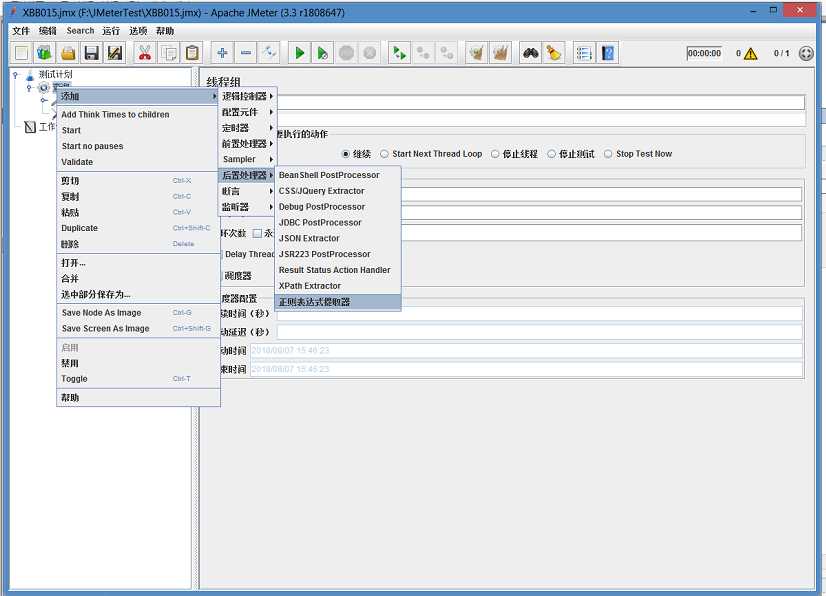The width and height of the screenshot is (826, 596).
Task: Open the 运行 menu
Action: 111,31
